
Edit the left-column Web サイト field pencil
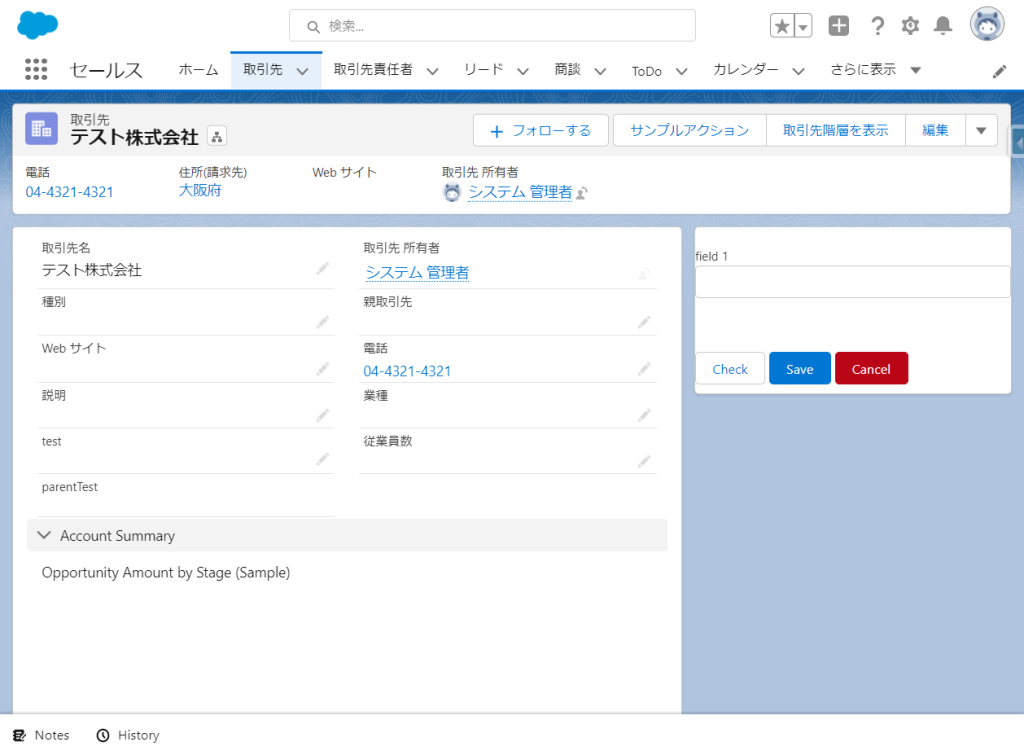323,370
